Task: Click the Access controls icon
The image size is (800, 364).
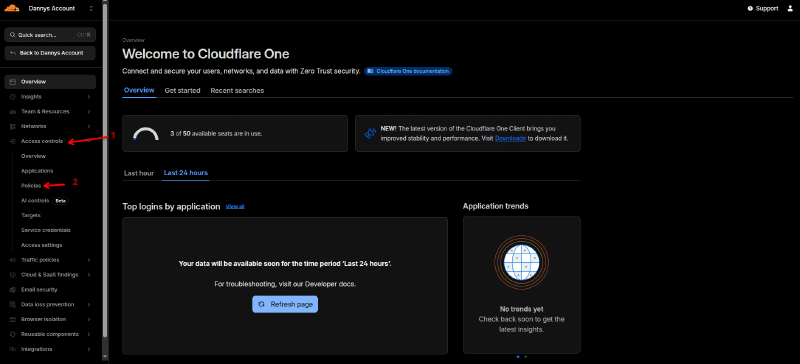Action: click(13, 141)
